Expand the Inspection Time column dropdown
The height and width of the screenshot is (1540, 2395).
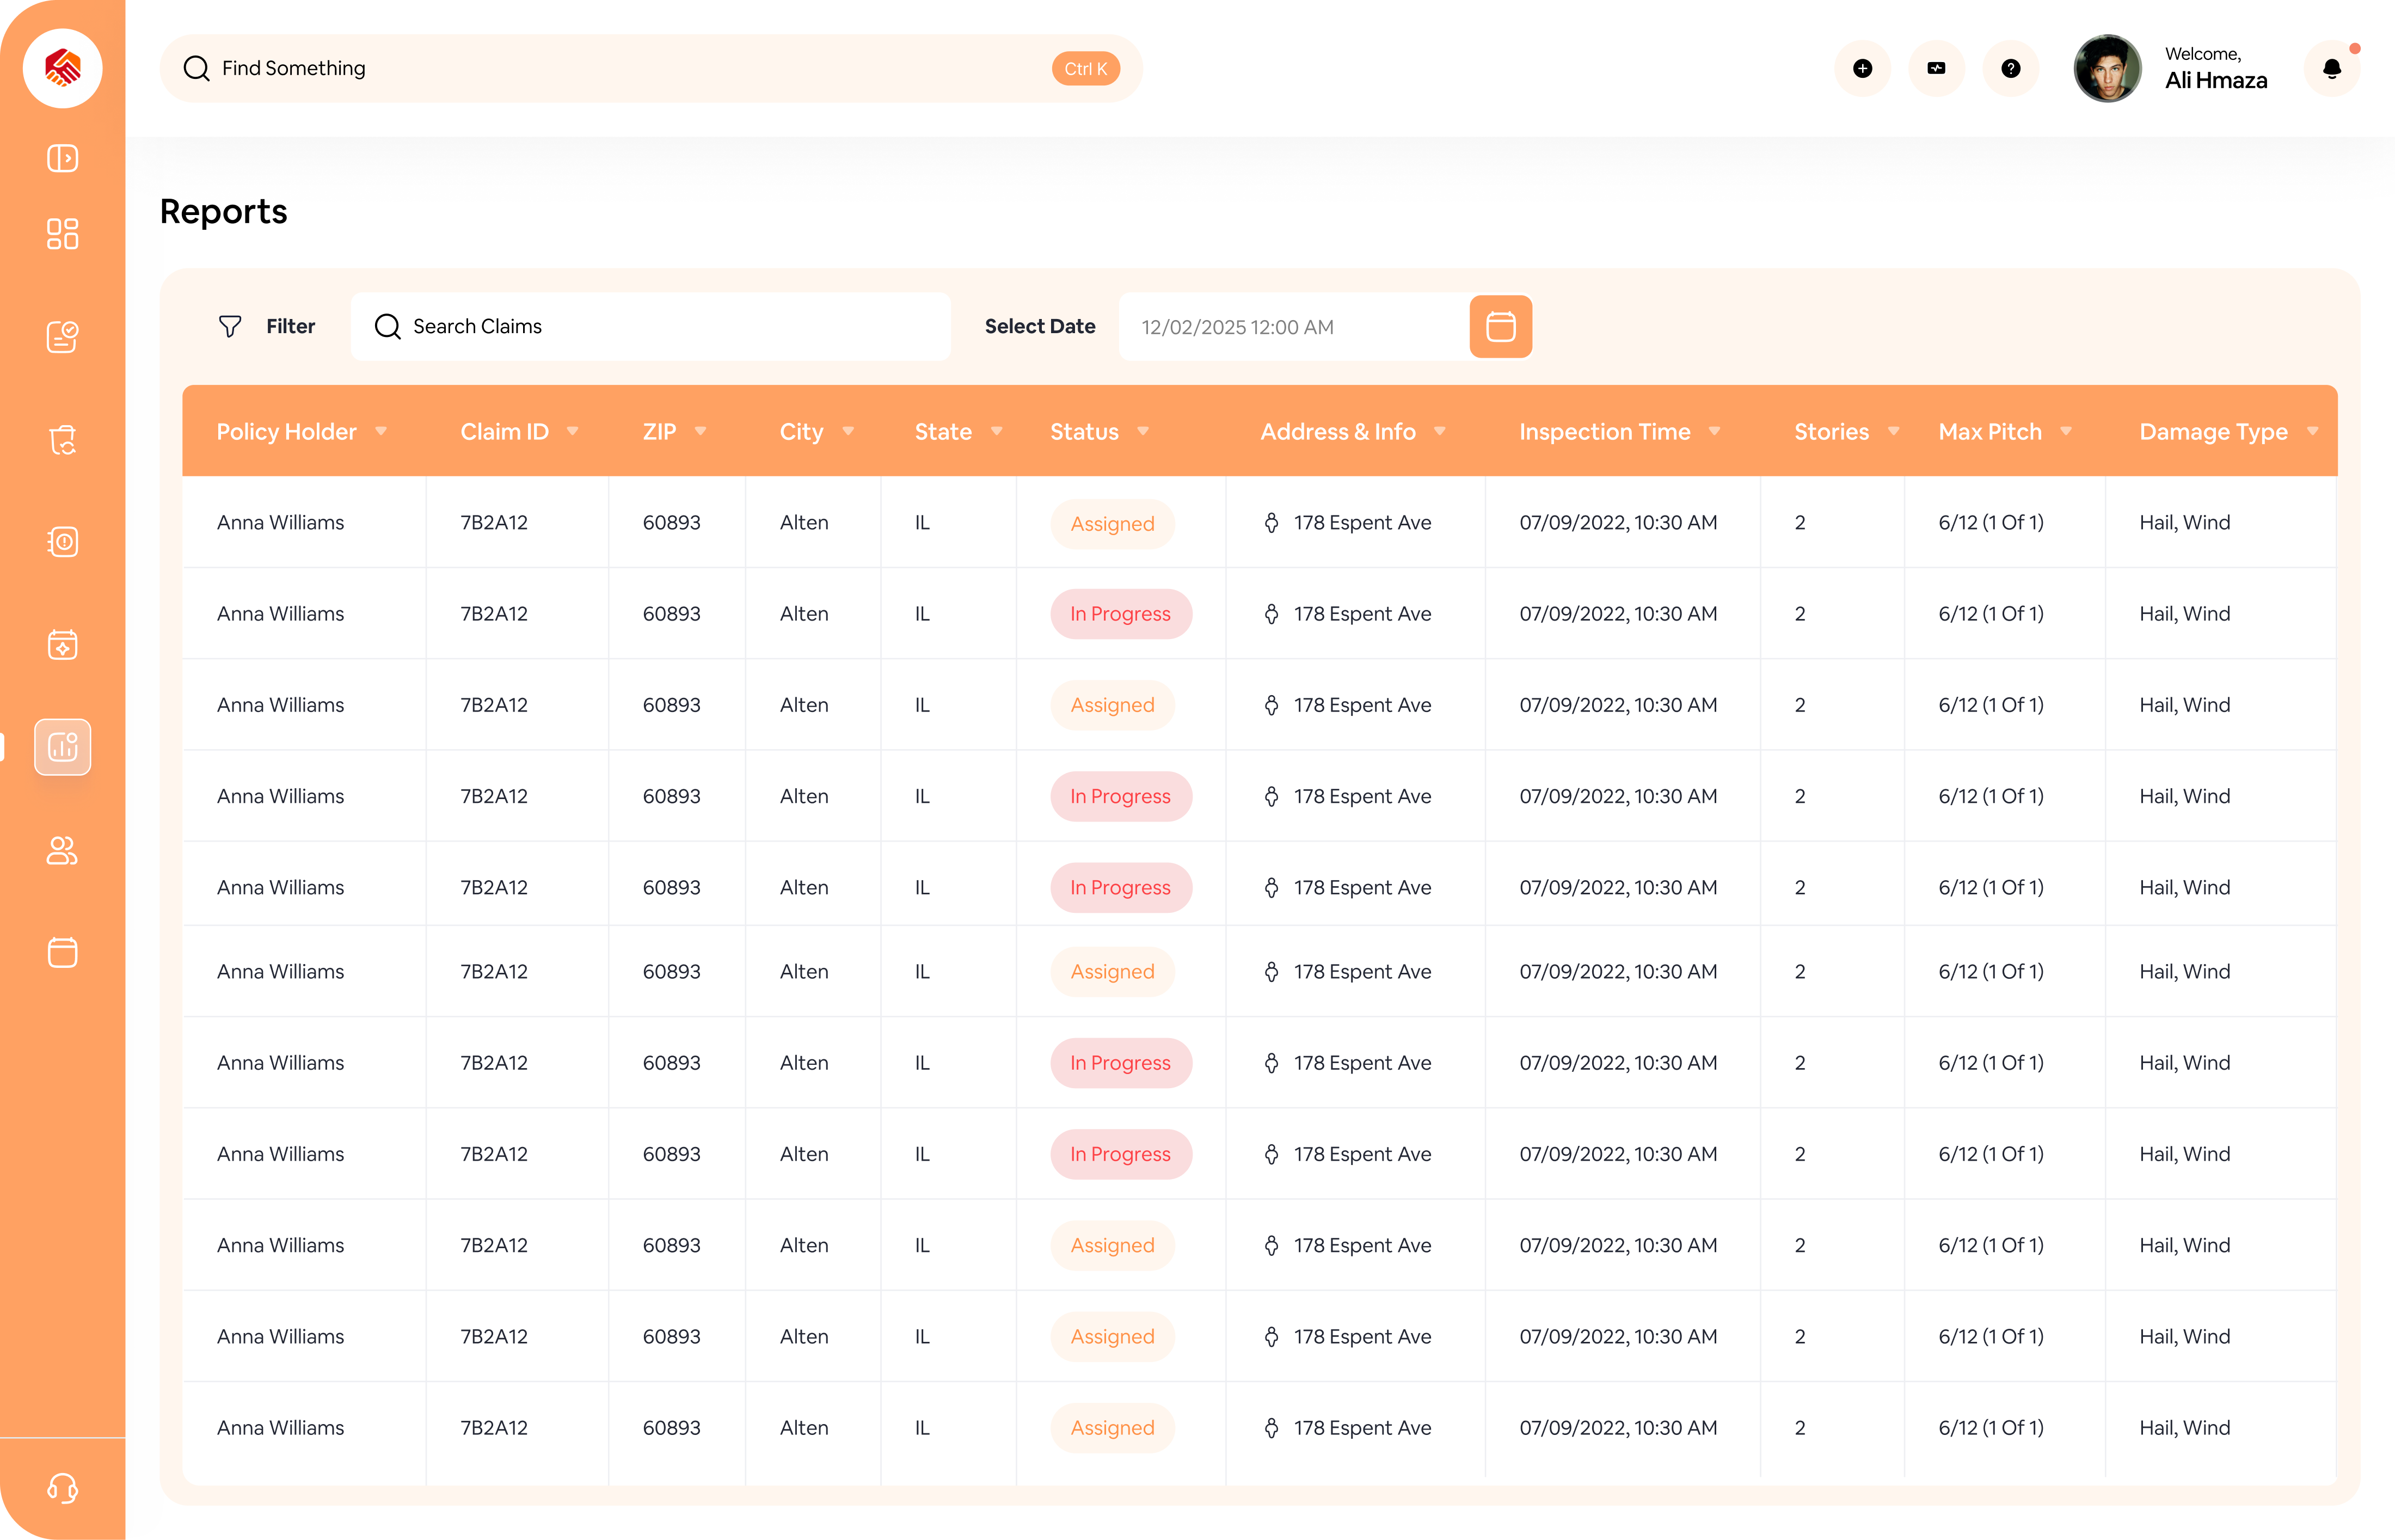(x=1714, y=431)
